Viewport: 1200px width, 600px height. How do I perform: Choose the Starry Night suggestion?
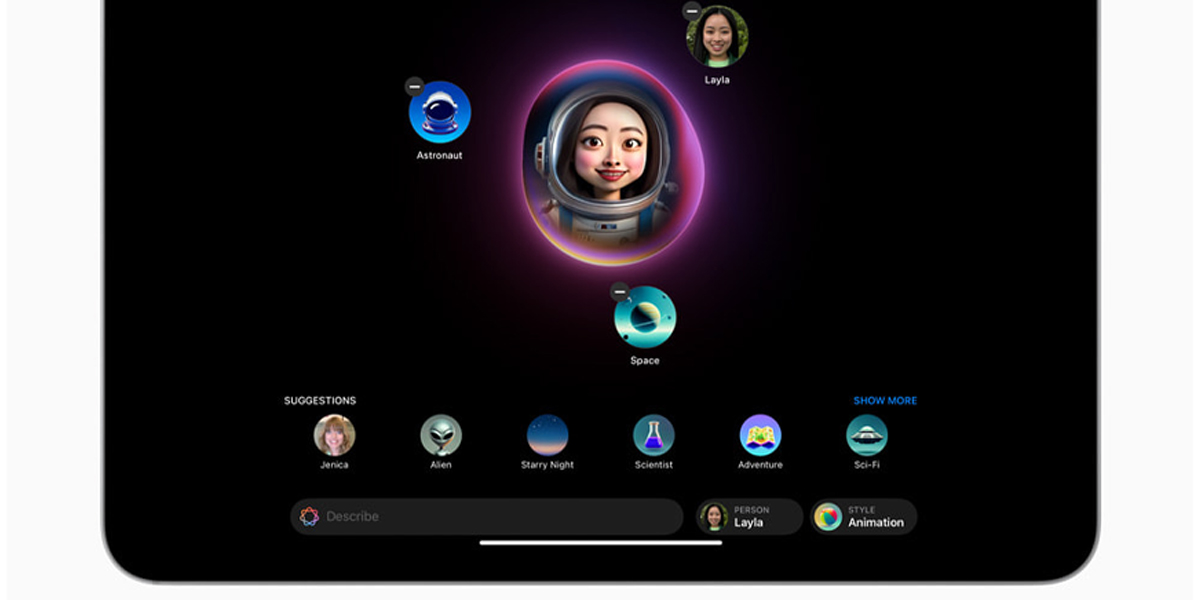click(547, 436)
